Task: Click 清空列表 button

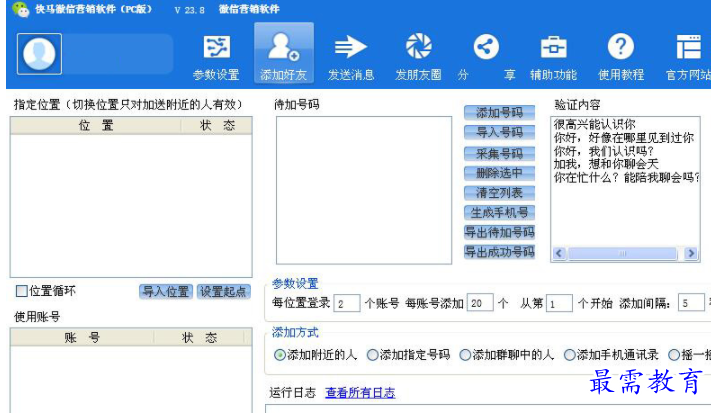Action: coord(499,193)
